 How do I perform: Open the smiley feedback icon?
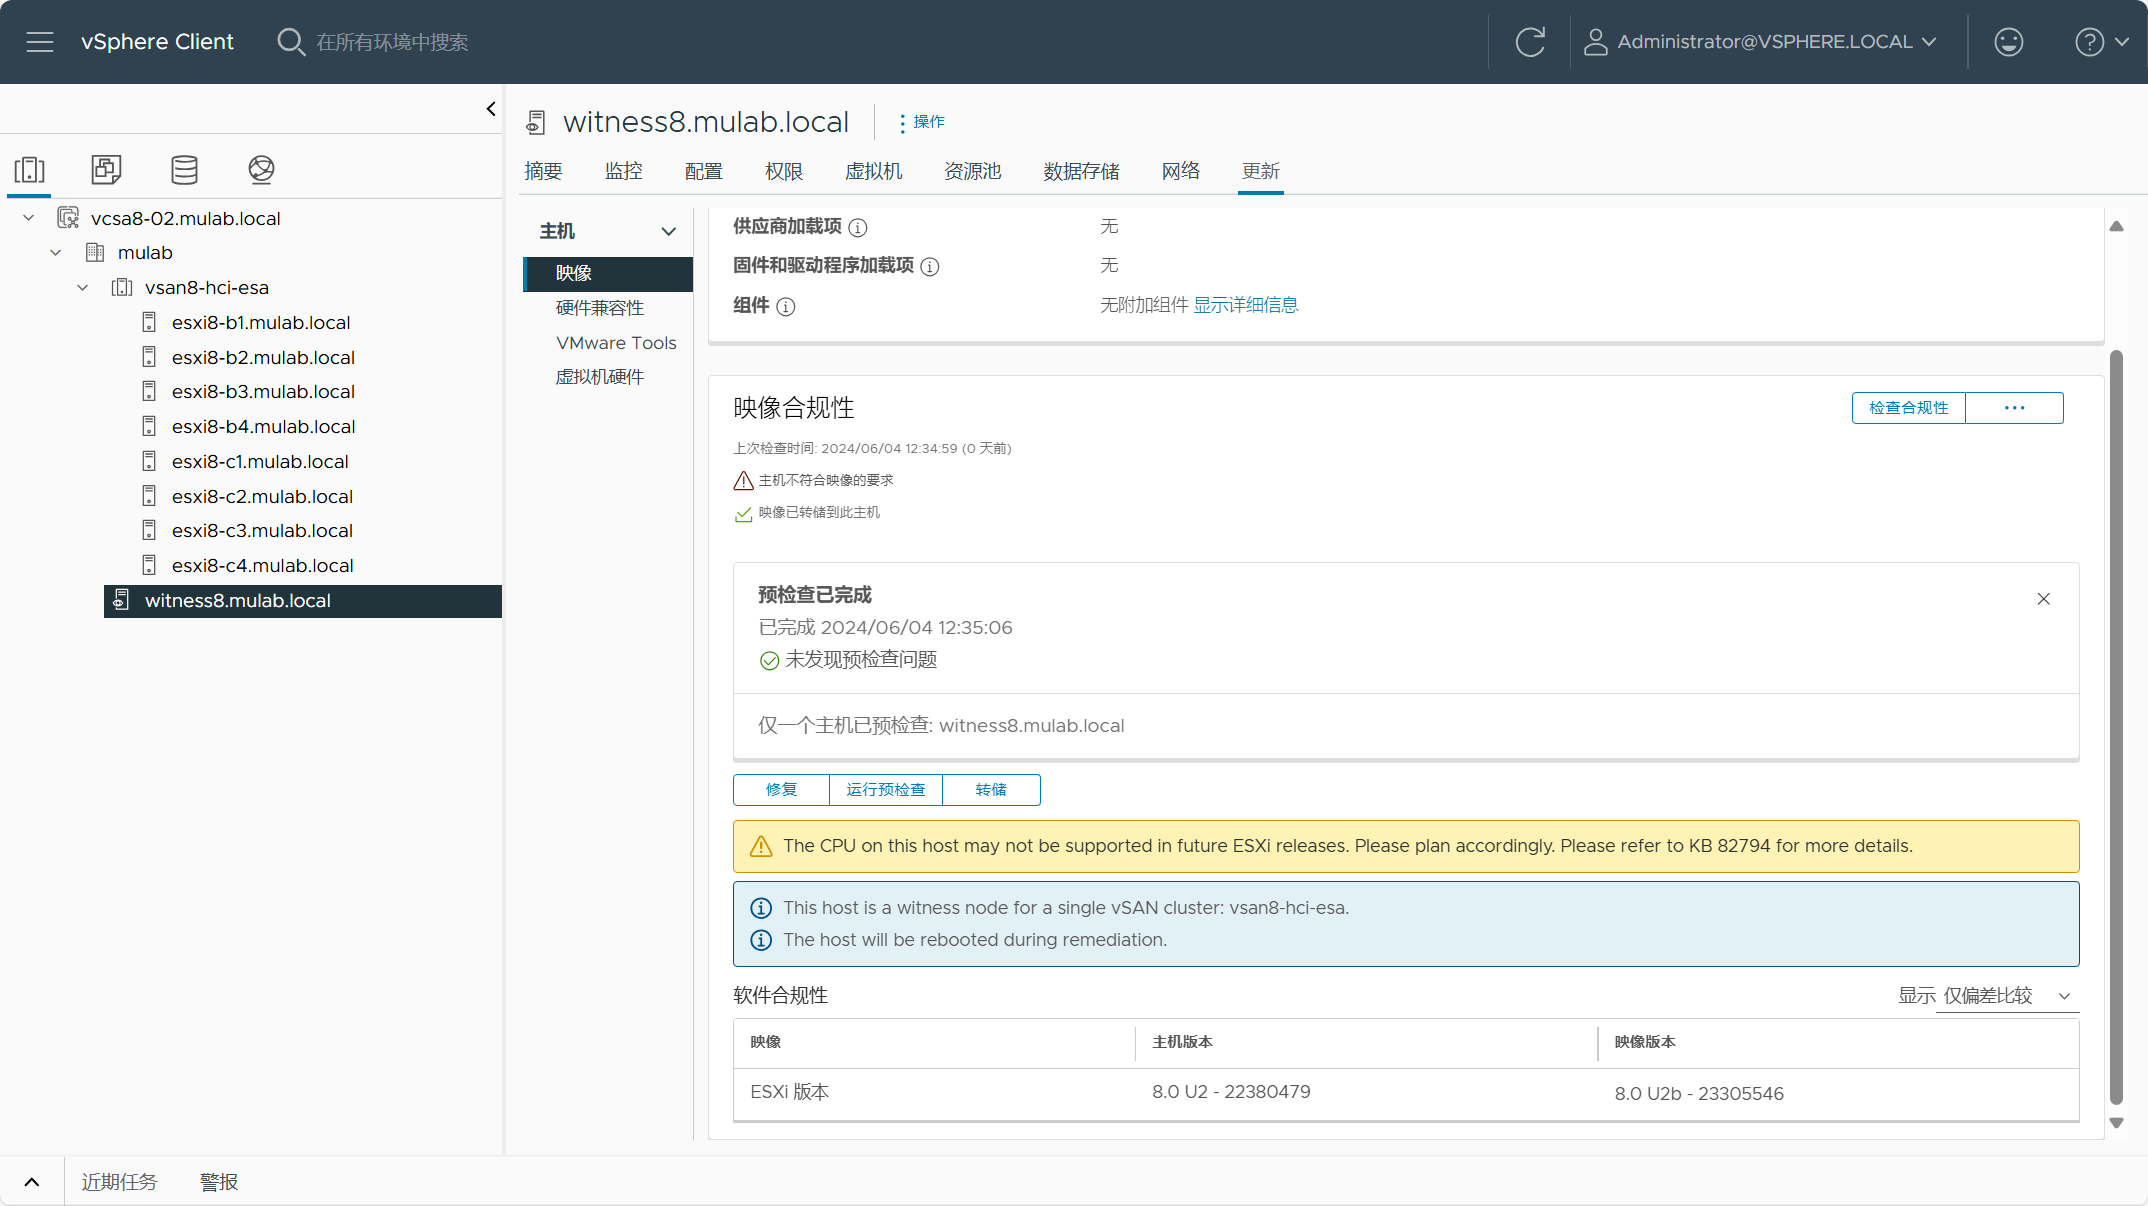point(2008,42)
